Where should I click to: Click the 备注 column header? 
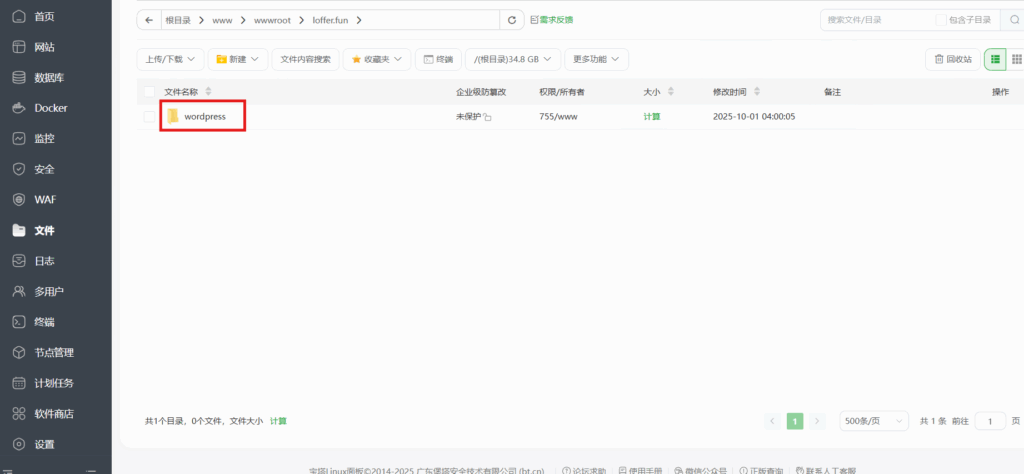833,92
